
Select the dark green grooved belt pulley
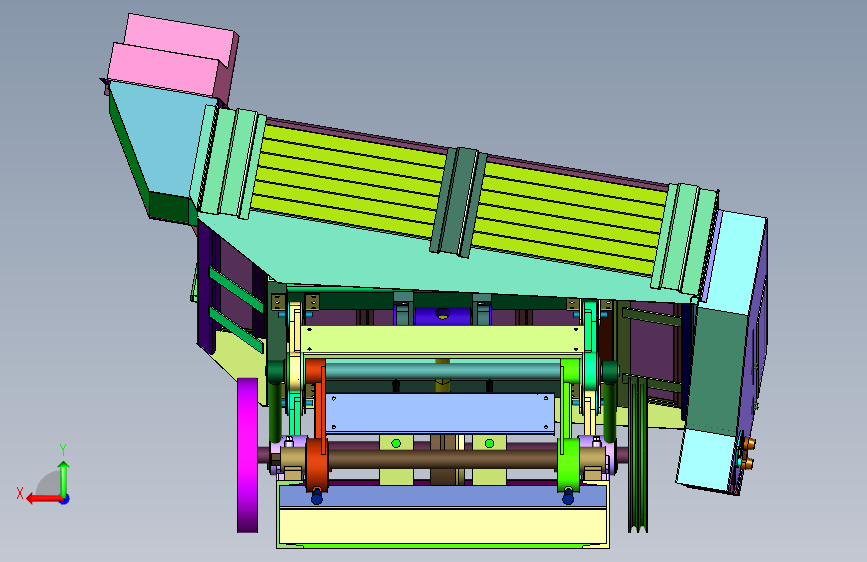[x=638, y=455]
